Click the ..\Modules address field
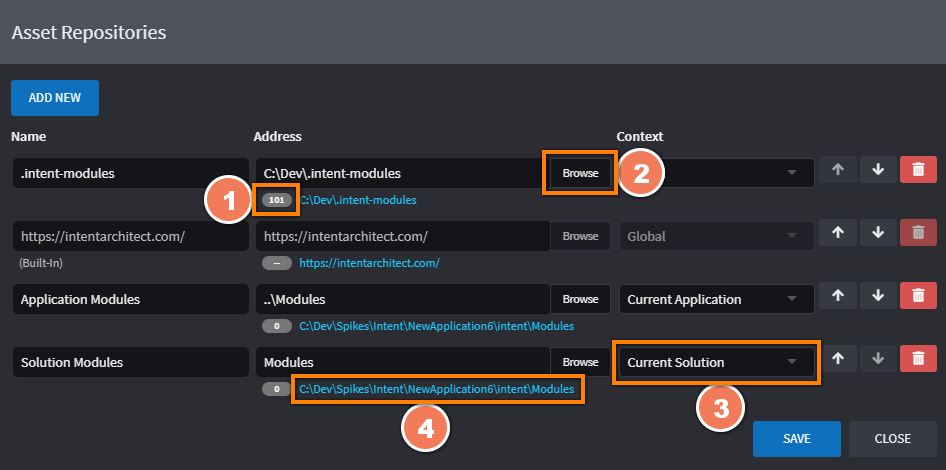Screen dimensions: 946x470 pyautogui.click(x=402, y=299)
